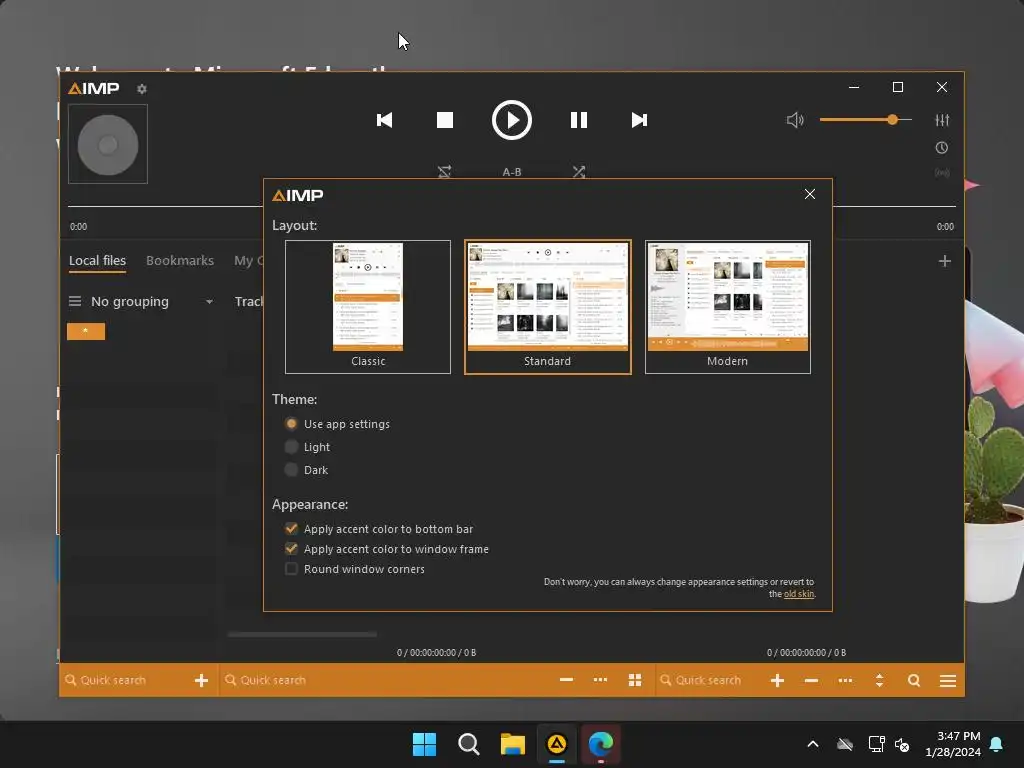The height and width of the screenshot is (768, 1024).
Task: Open playlist misc options ellipsis
Action: click(x=845, y=680)
